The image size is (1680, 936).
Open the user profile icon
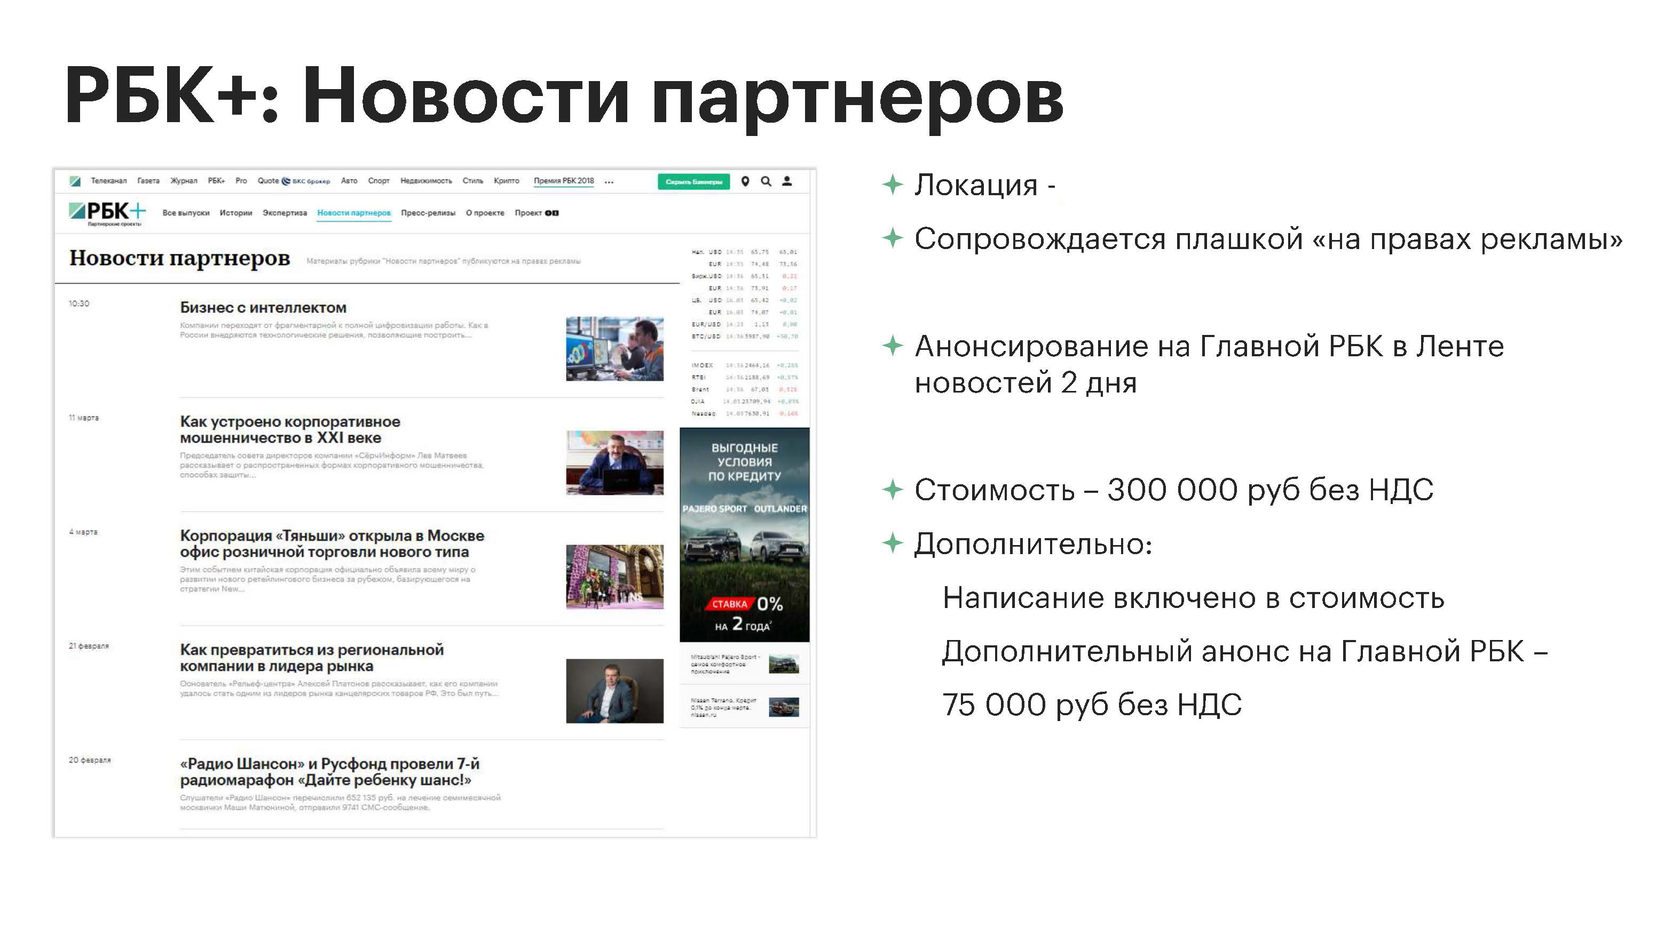click(x=787, y=181)
